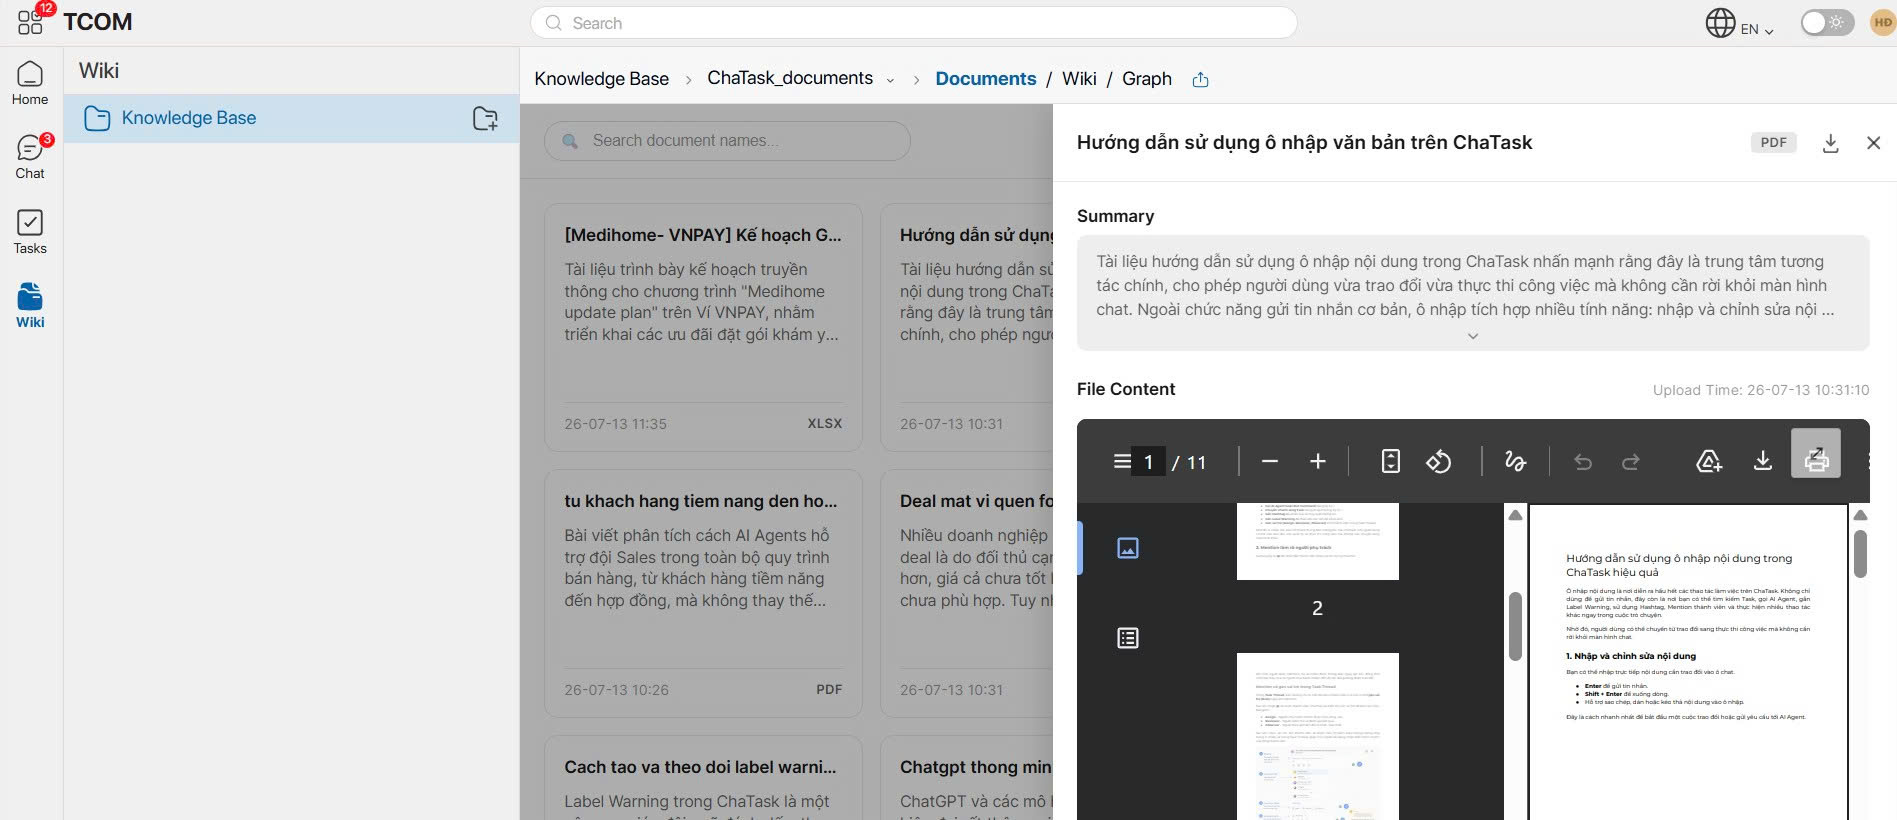
Task: Open the Medihome-VNPAY Kế hoạch document card
Action: (703, 328)
